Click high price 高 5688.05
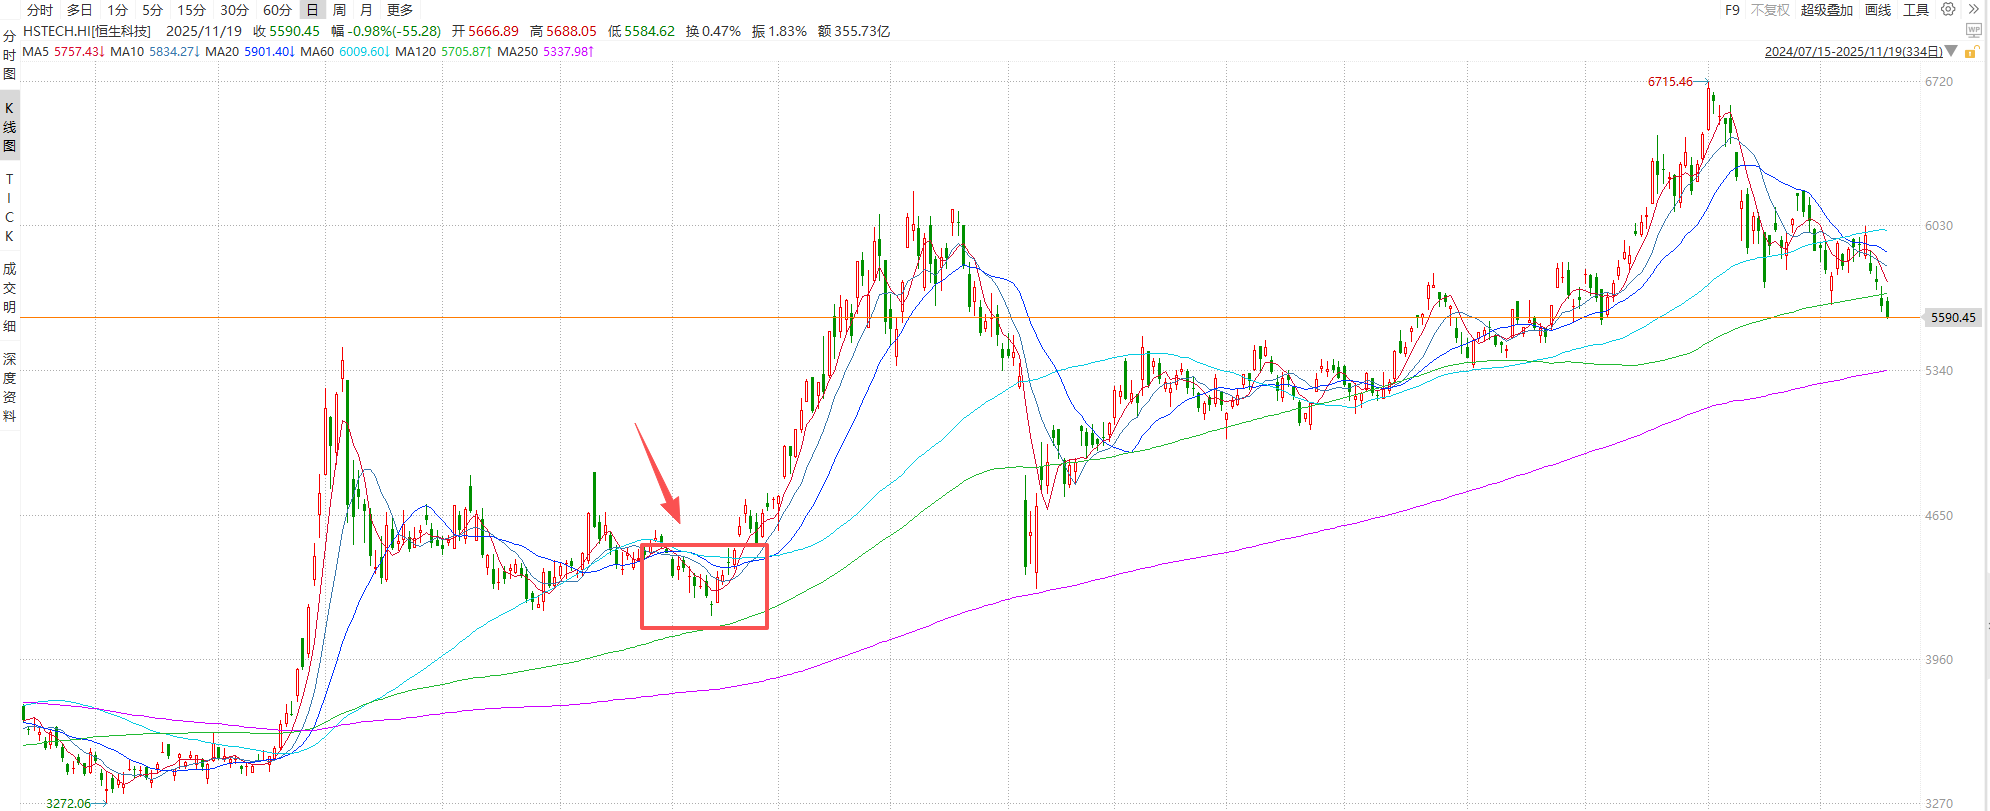 click(563, 31)
